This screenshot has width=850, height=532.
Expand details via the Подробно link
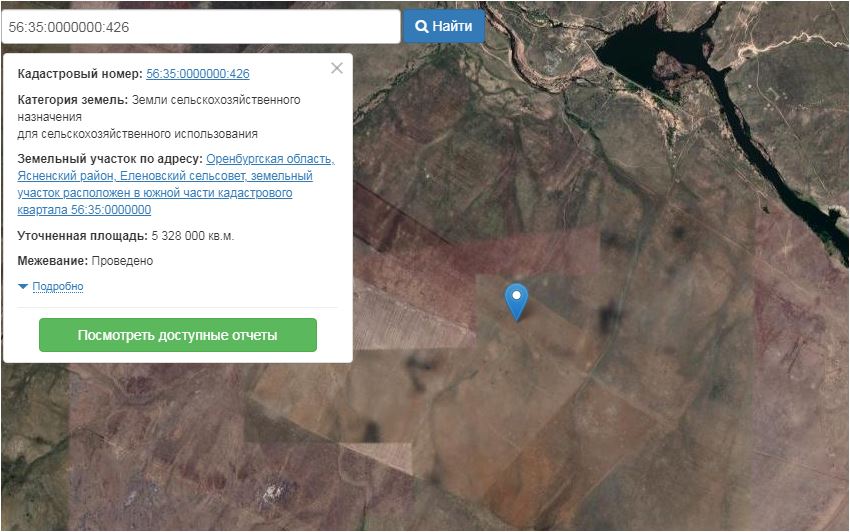[58, 287]
